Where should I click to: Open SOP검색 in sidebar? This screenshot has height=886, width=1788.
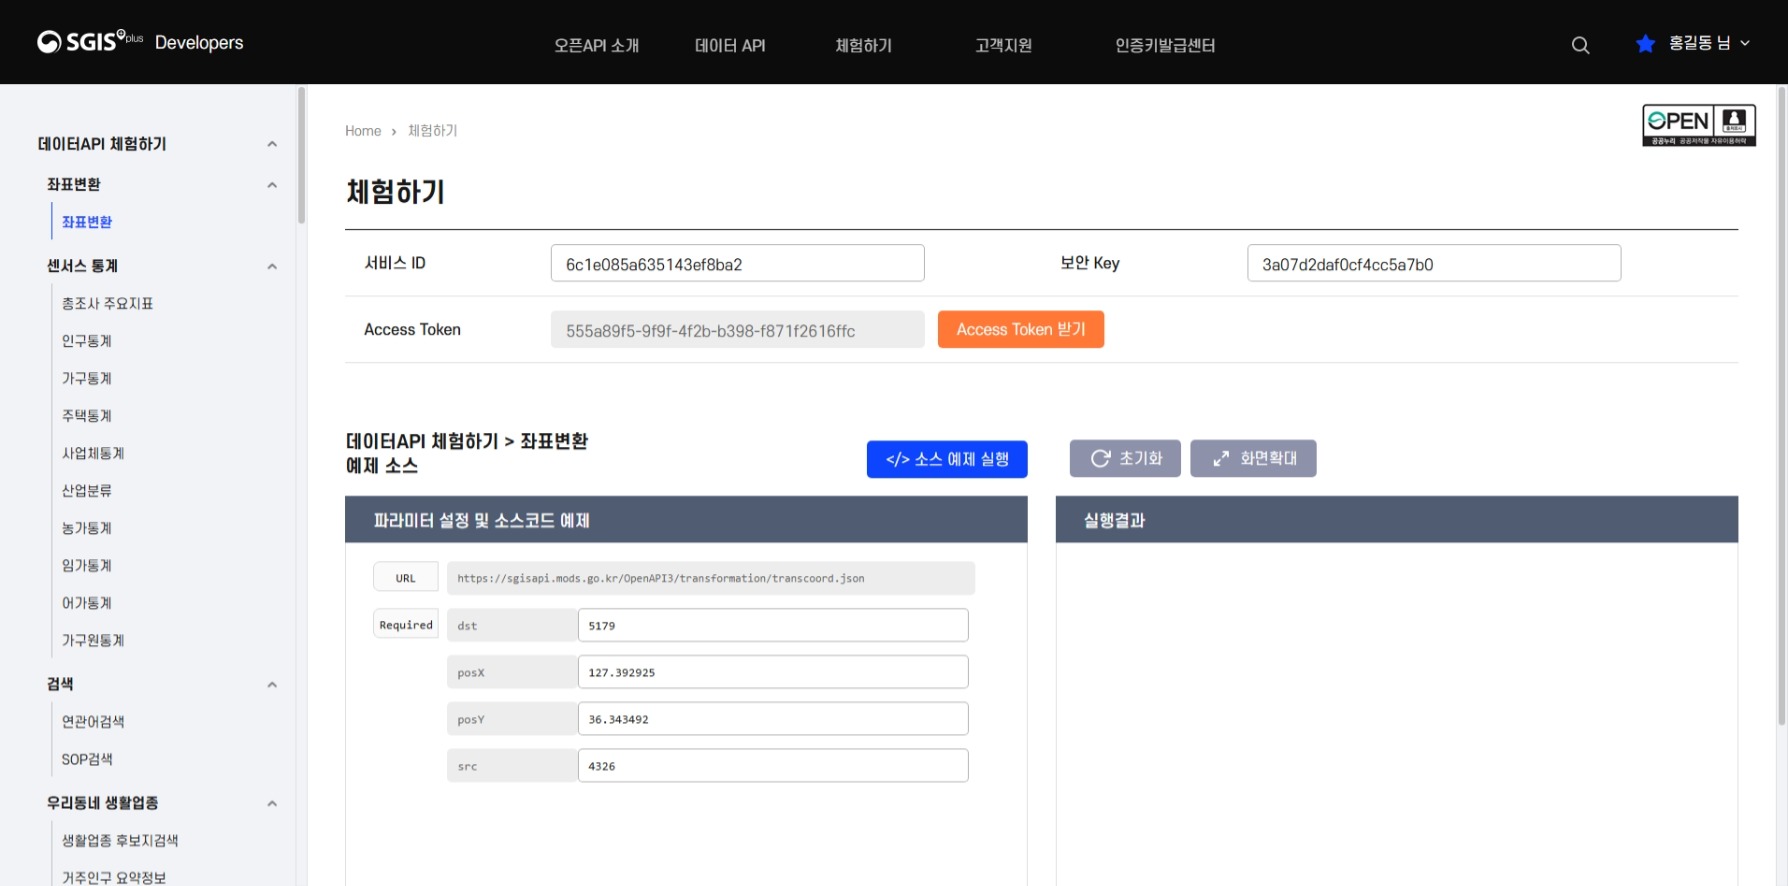(x=87, y=759)
